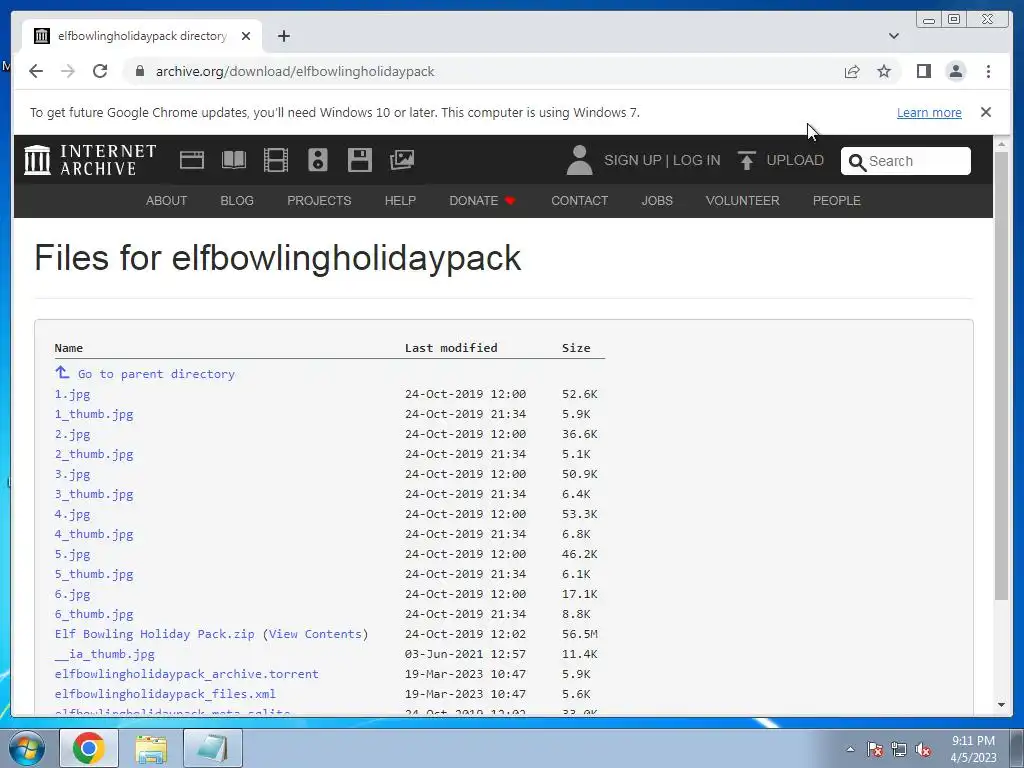Go back with browser back arrow

tap(36, 71)
